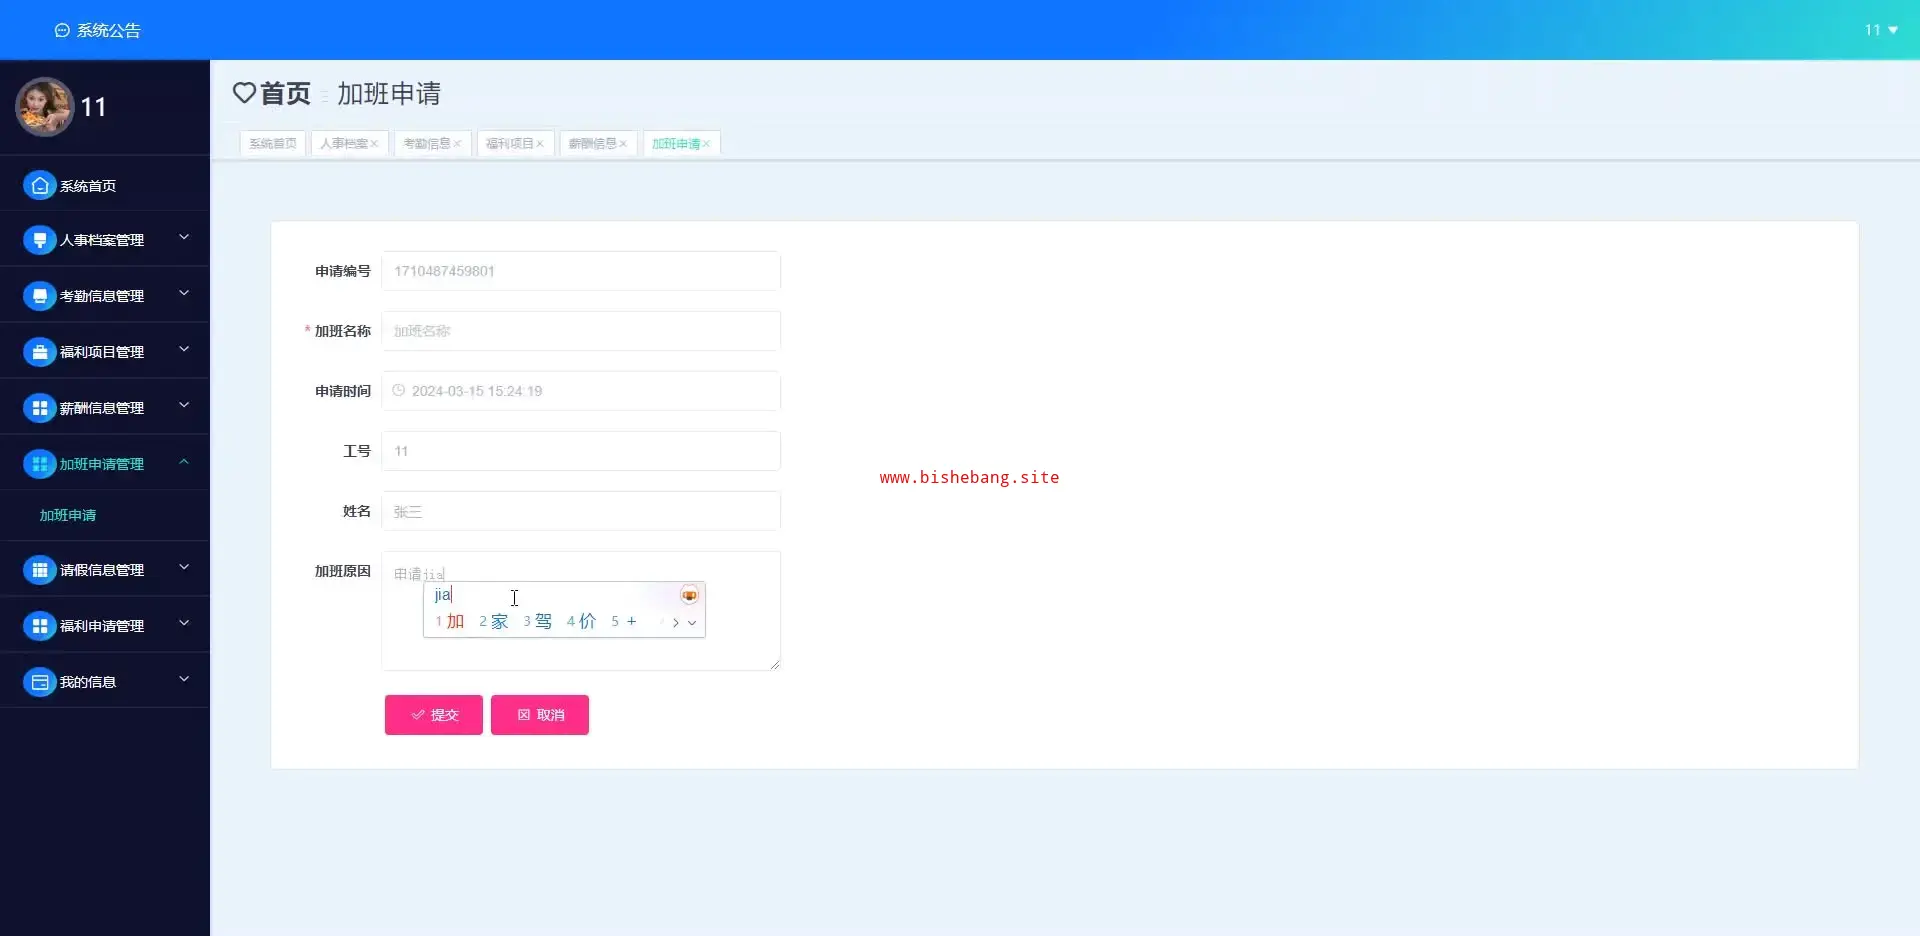This screenshot has width=1920, height=936.
Task: Click the 考勤信息管理 sidebar icon
Action: (x=39, y=296)
